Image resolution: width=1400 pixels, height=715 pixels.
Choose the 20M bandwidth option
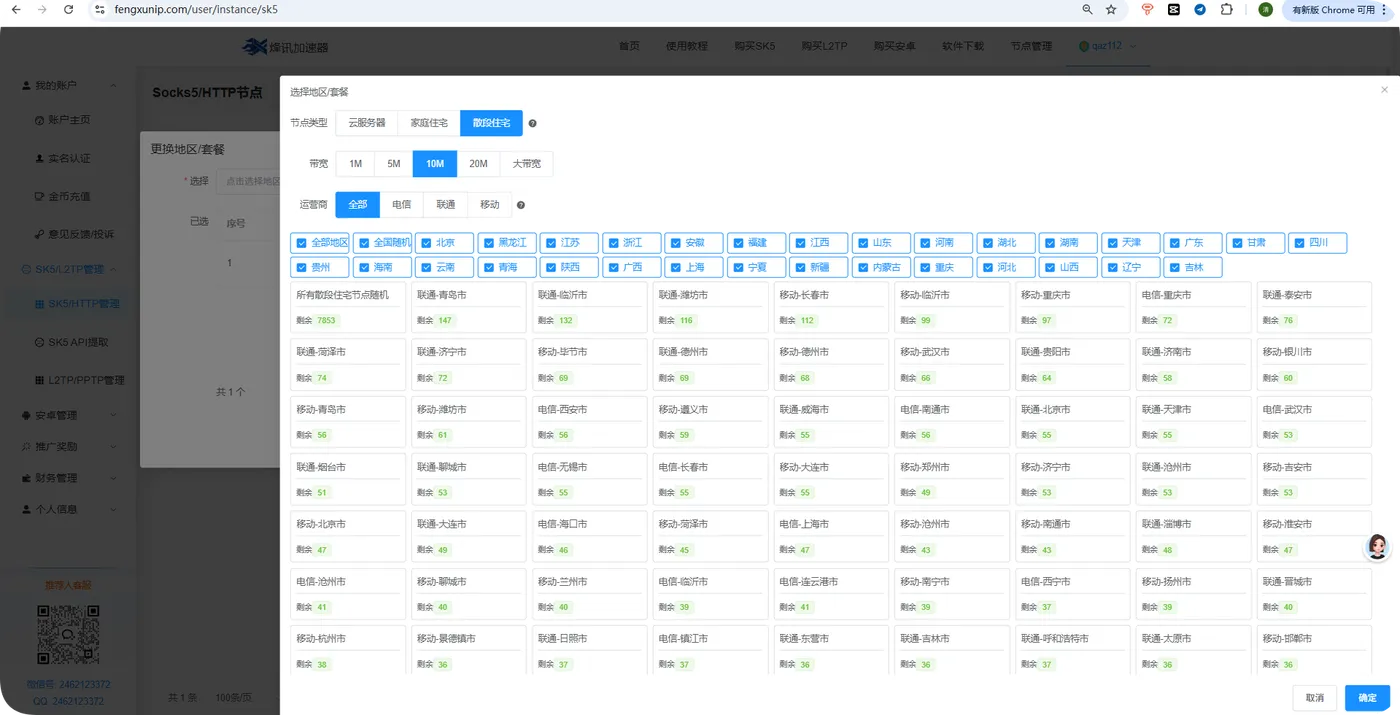[478, 164]
